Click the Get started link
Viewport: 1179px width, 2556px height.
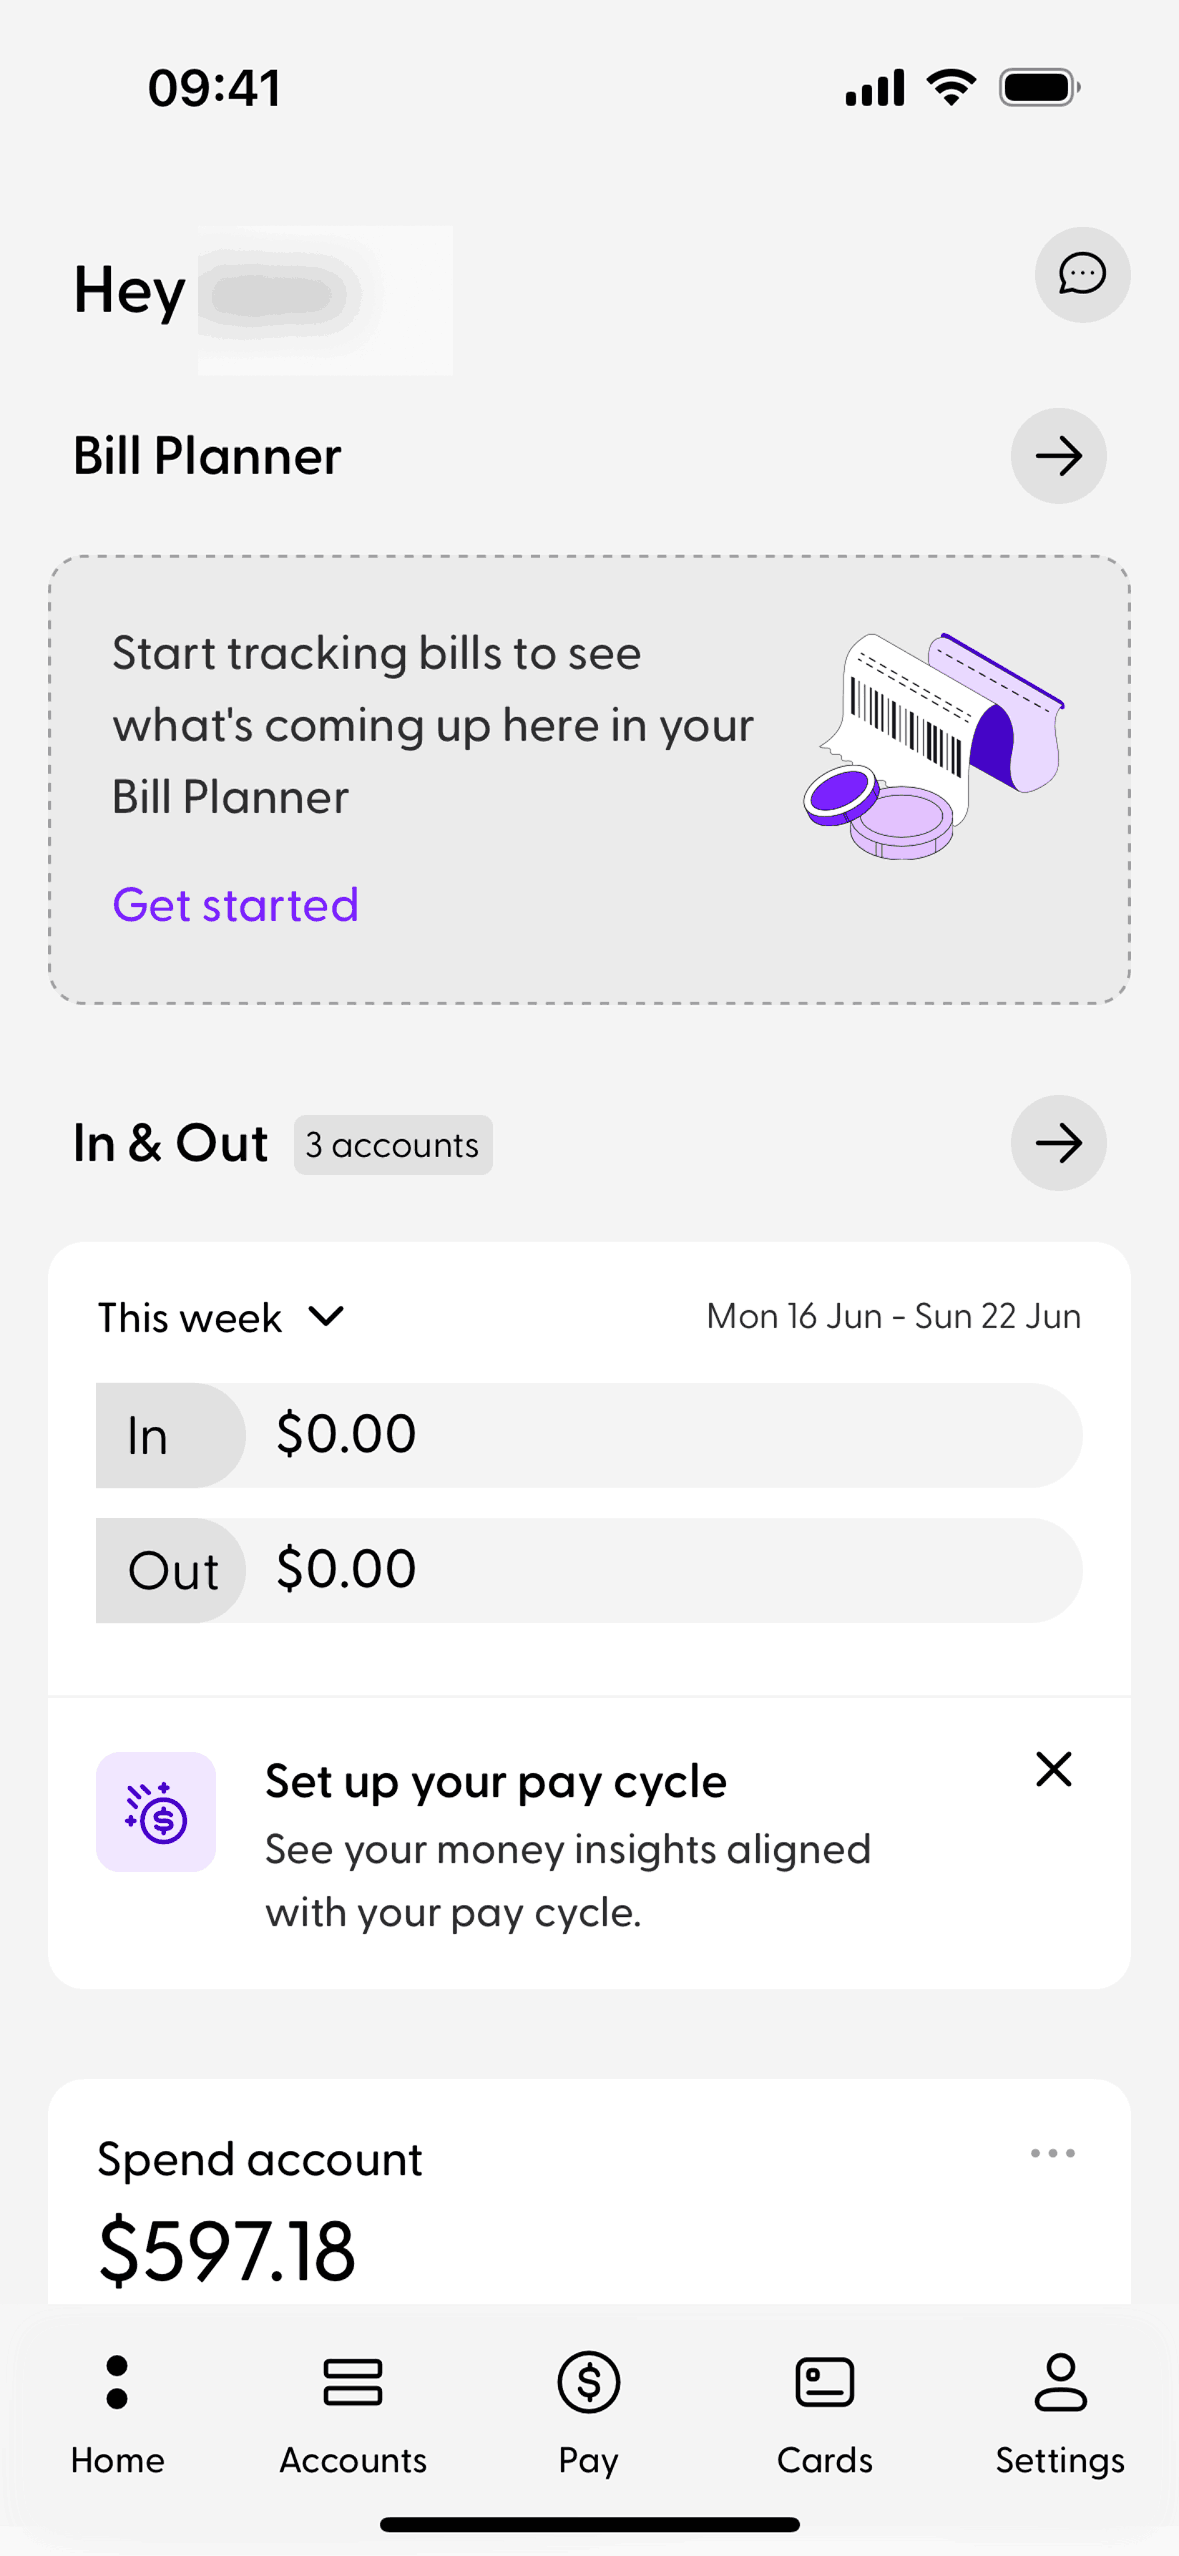click(235, 905)
